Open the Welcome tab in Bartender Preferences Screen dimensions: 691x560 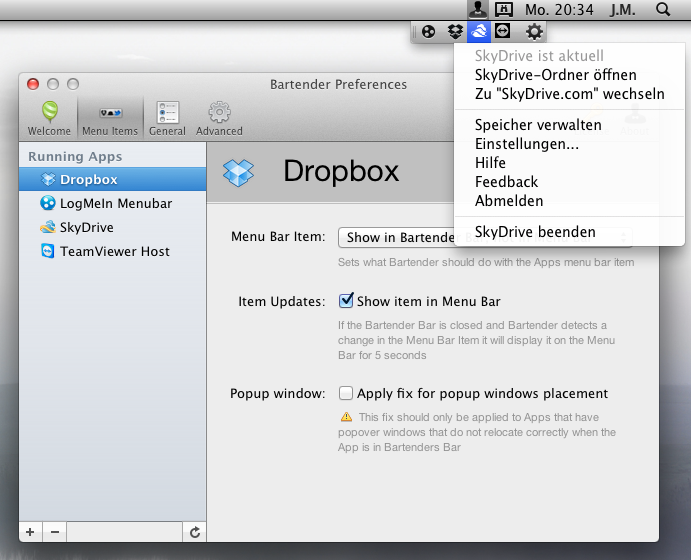pyautogui.click(x=49, y=119)
